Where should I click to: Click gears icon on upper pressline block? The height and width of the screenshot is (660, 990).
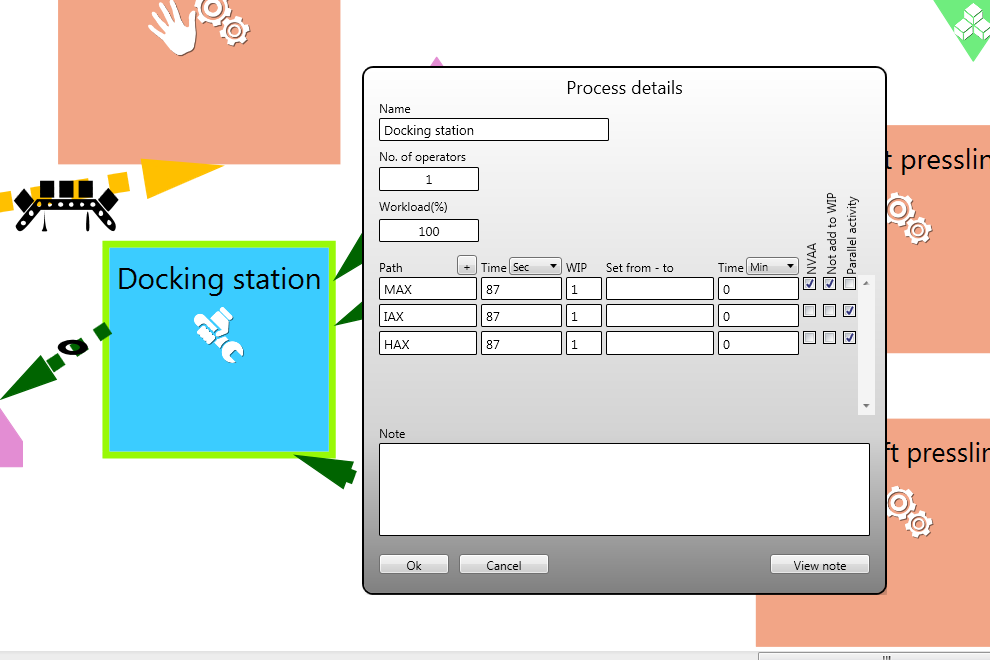[x=909, y=219]
